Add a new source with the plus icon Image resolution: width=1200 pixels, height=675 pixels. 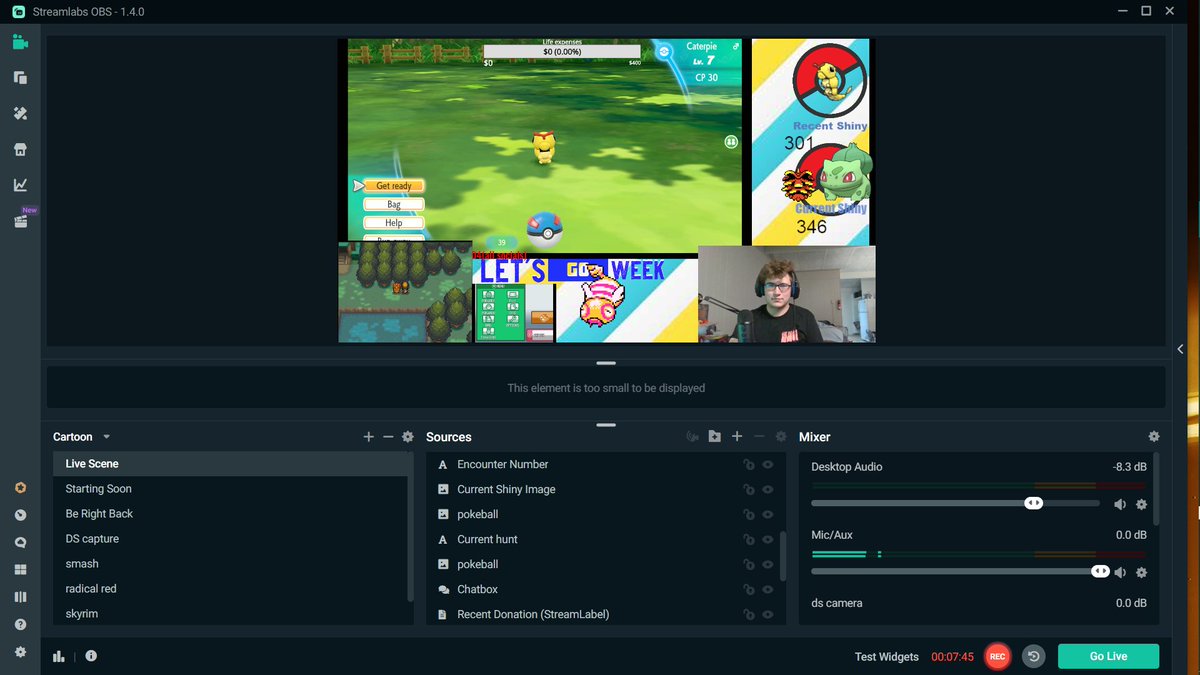pos(737,437)
